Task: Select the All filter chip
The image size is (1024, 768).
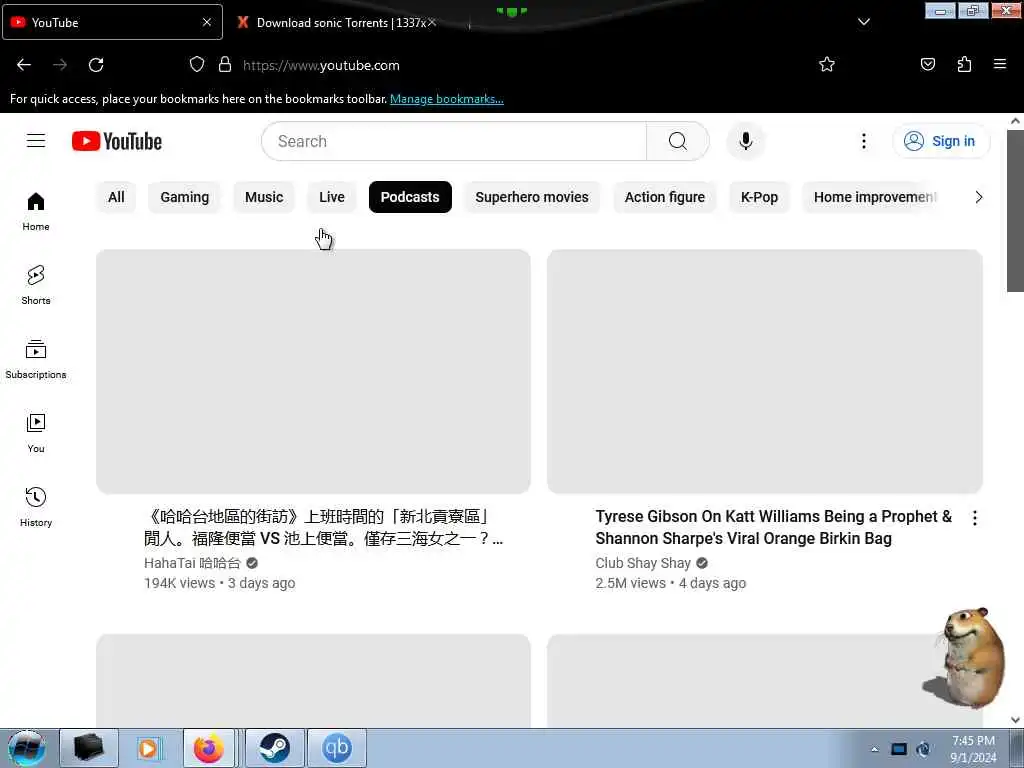Action: point(116,197)
